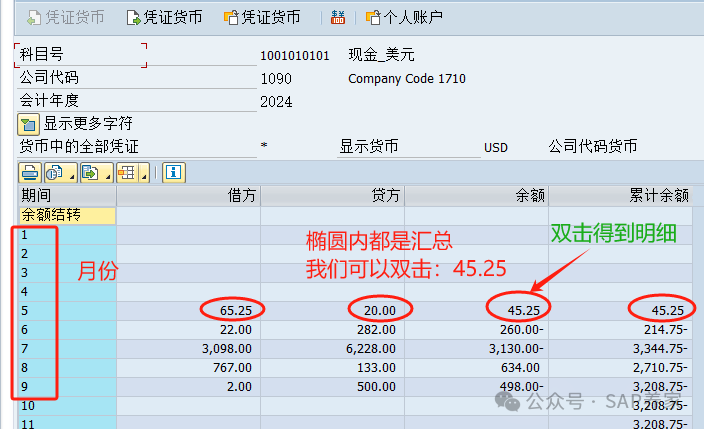Viewport: 704px width, 429px height.
Task: Click credit amount 6,228.00
Action: tap(371, 349)
